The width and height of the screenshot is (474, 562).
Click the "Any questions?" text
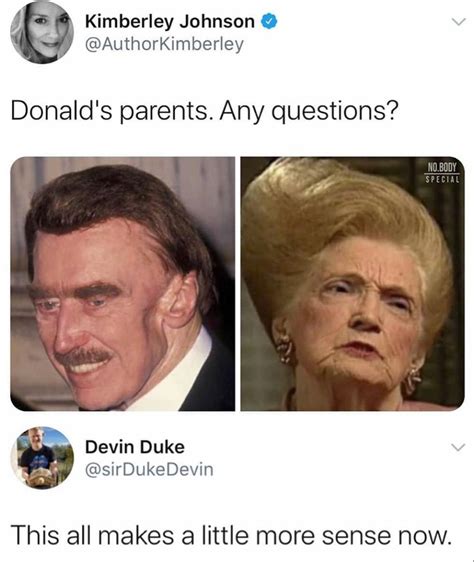(x=309, y=111)
